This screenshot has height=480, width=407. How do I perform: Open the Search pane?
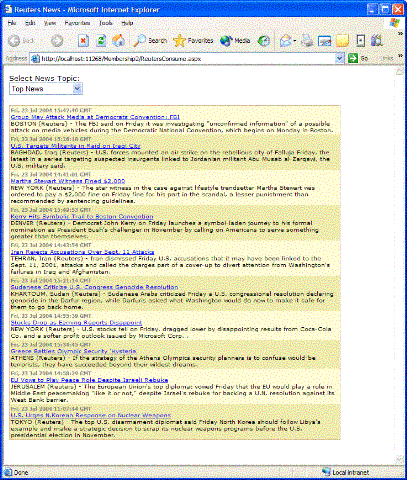pyautogui.click(x=150, y=41)
